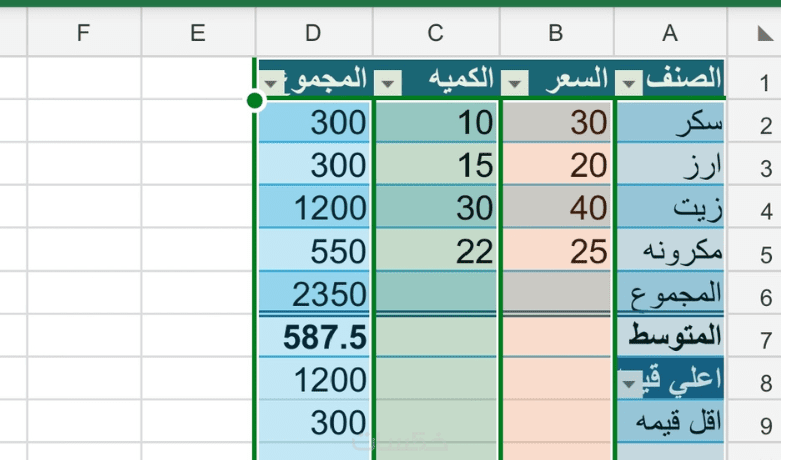
Task: Click the Select All corner triangle
Action: pos(765,34)
